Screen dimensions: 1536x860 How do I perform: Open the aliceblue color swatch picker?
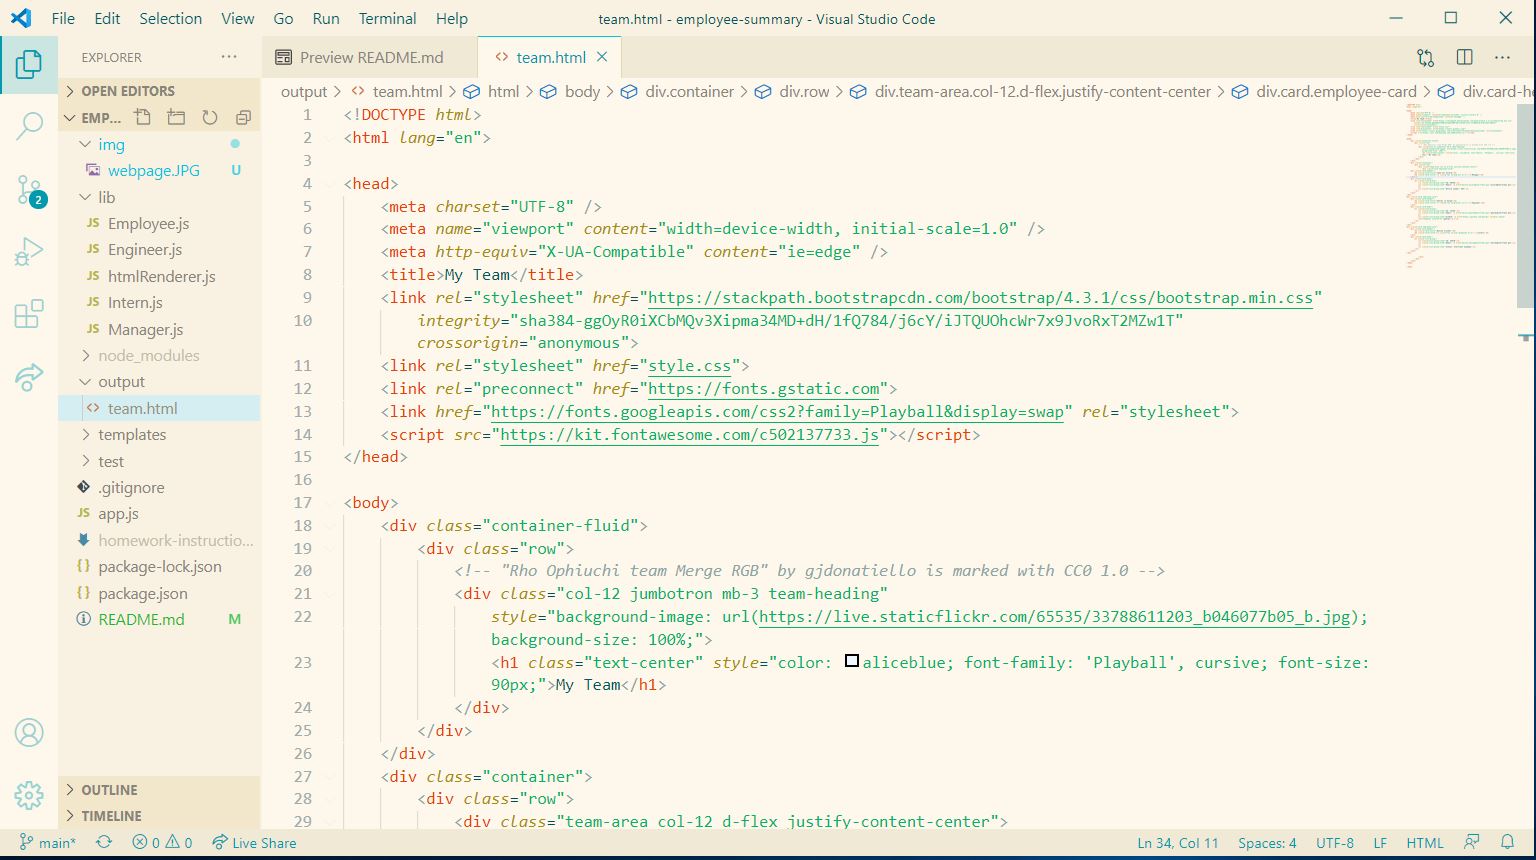(852, 661)
